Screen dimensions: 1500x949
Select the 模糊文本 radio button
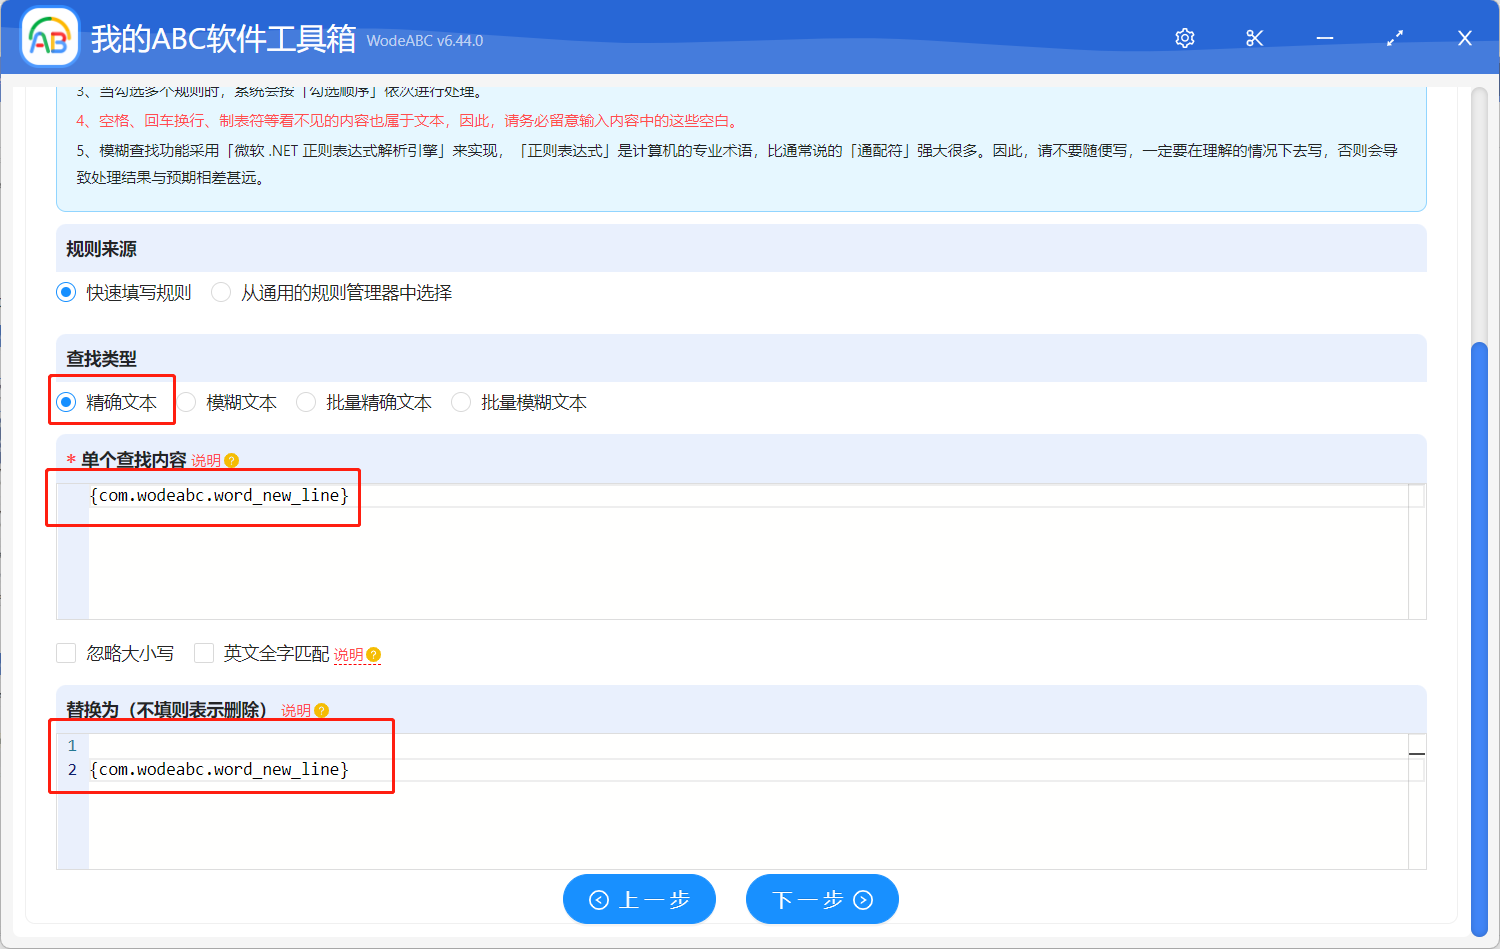(186, 401)
